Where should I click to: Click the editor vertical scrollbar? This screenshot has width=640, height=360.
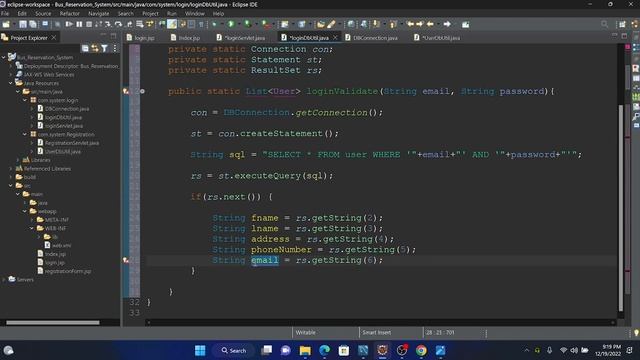pos(621,208)
